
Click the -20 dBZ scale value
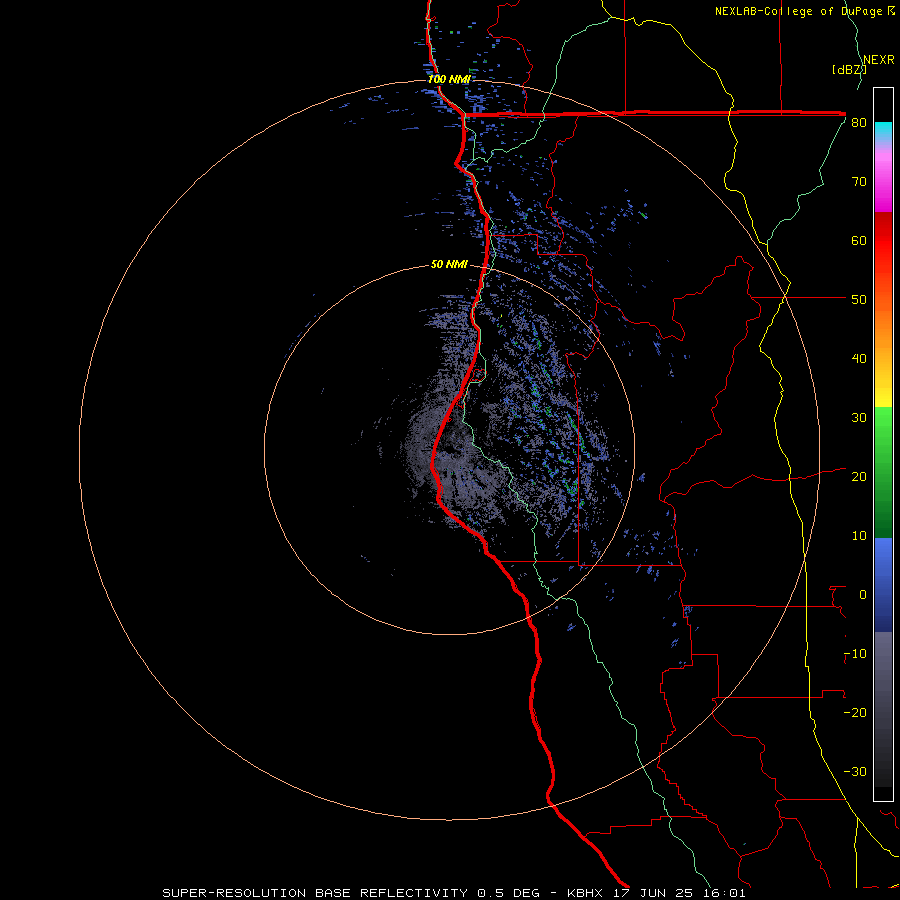point(855,713)
